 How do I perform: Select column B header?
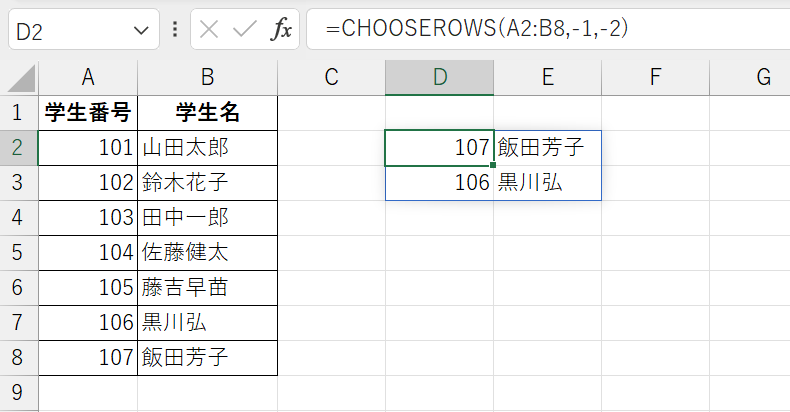click(208, 78)
